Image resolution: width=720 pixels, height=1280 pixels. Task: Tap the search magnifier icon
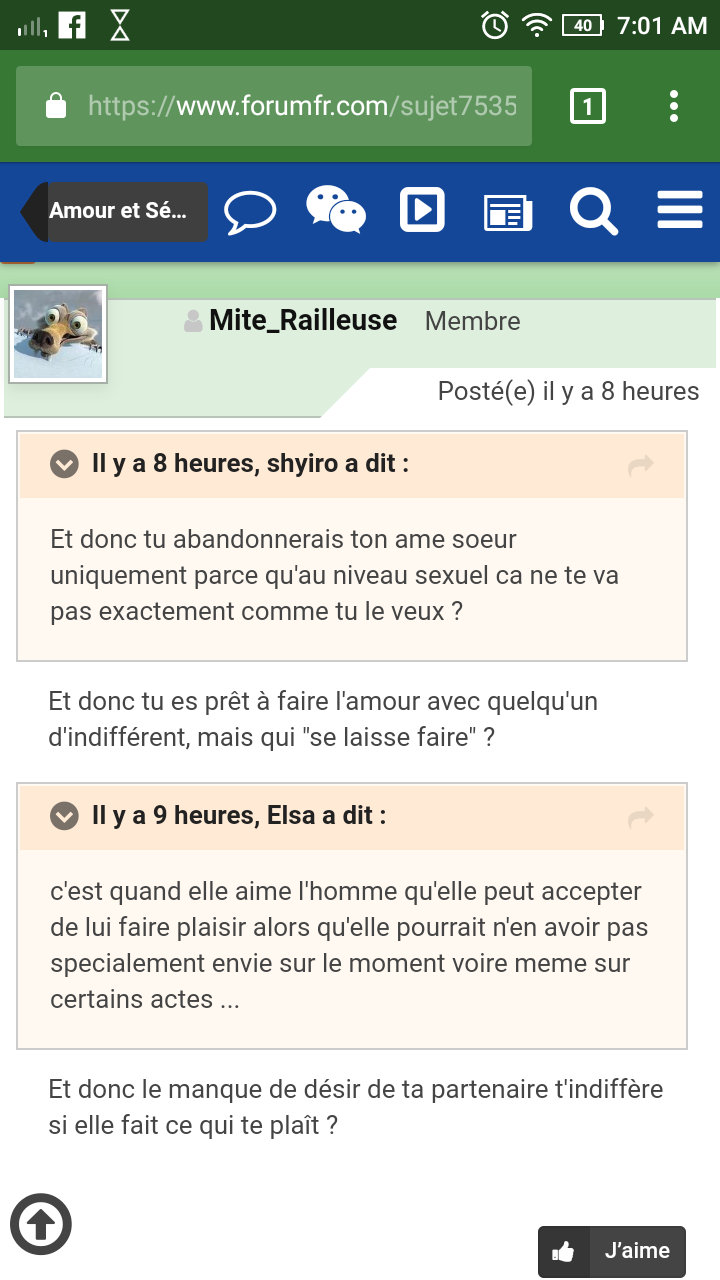[x=594, y=212]
